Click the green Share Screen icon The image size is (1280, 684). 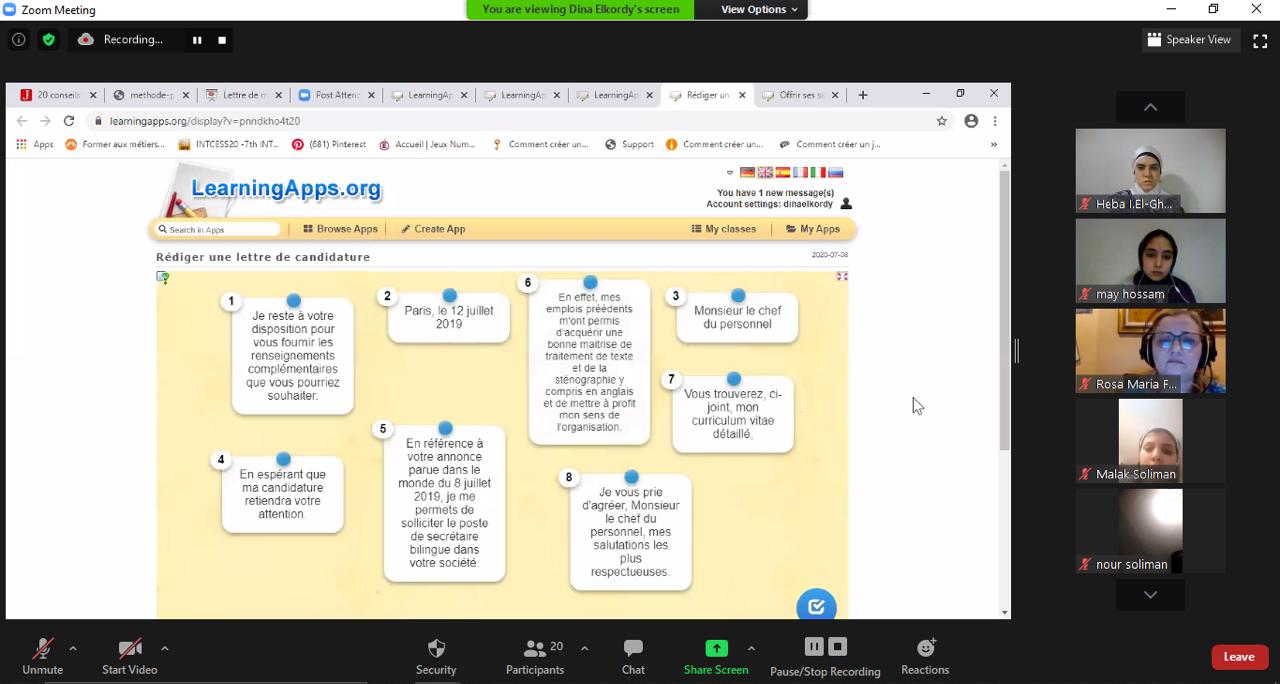coord(716,648)
